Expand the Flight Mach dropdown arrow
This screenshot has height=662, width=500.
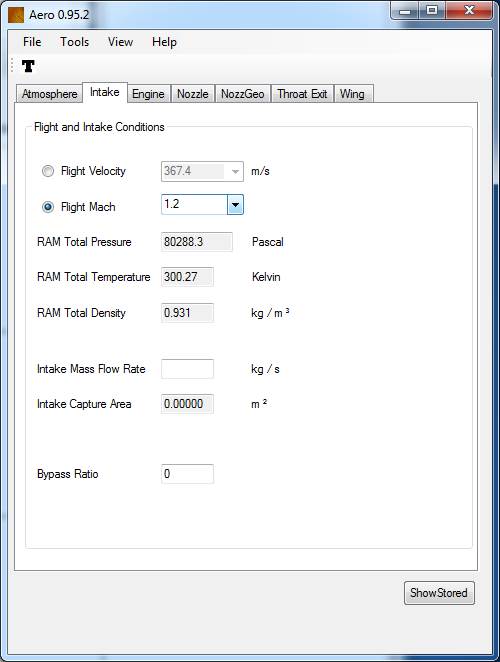point(235,205)
